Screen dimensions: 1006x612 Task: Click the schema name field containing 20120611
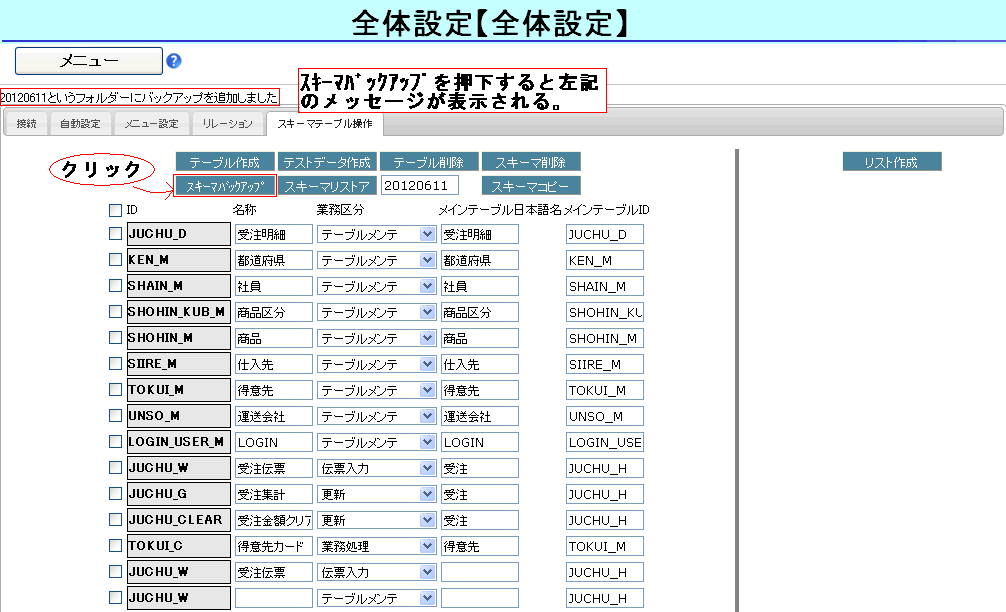pyautogui.click(x=419, y=185)
